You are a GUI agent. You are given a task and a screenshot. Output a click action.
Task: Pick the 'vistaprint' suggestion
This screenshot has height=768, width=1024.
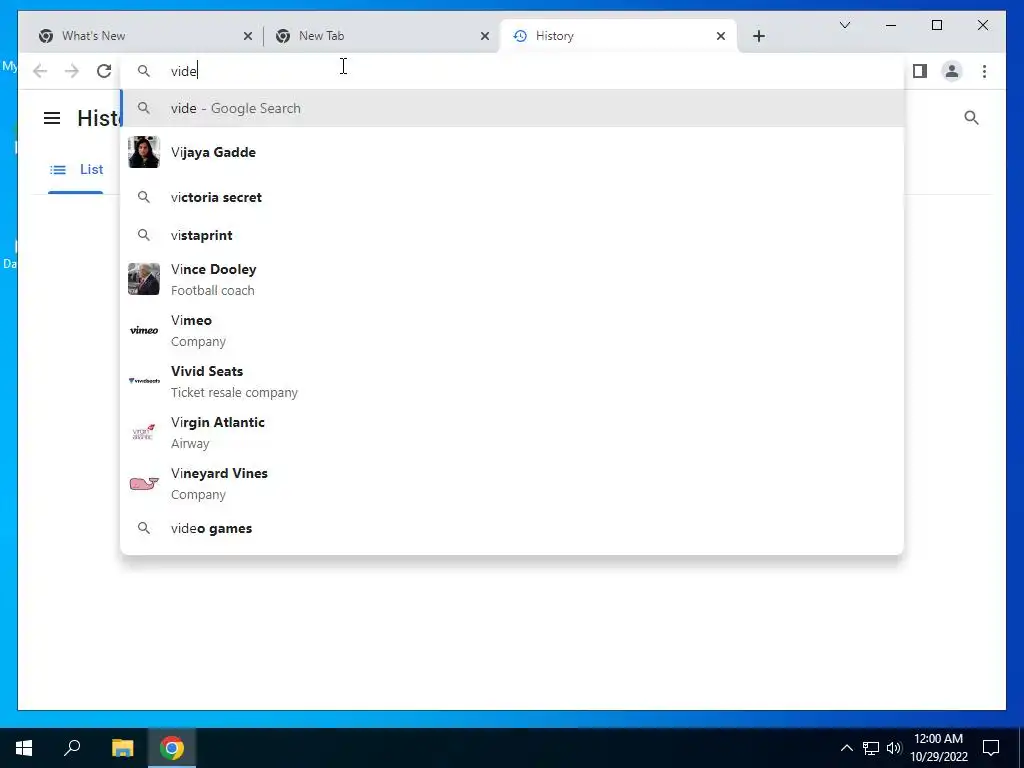512,235
